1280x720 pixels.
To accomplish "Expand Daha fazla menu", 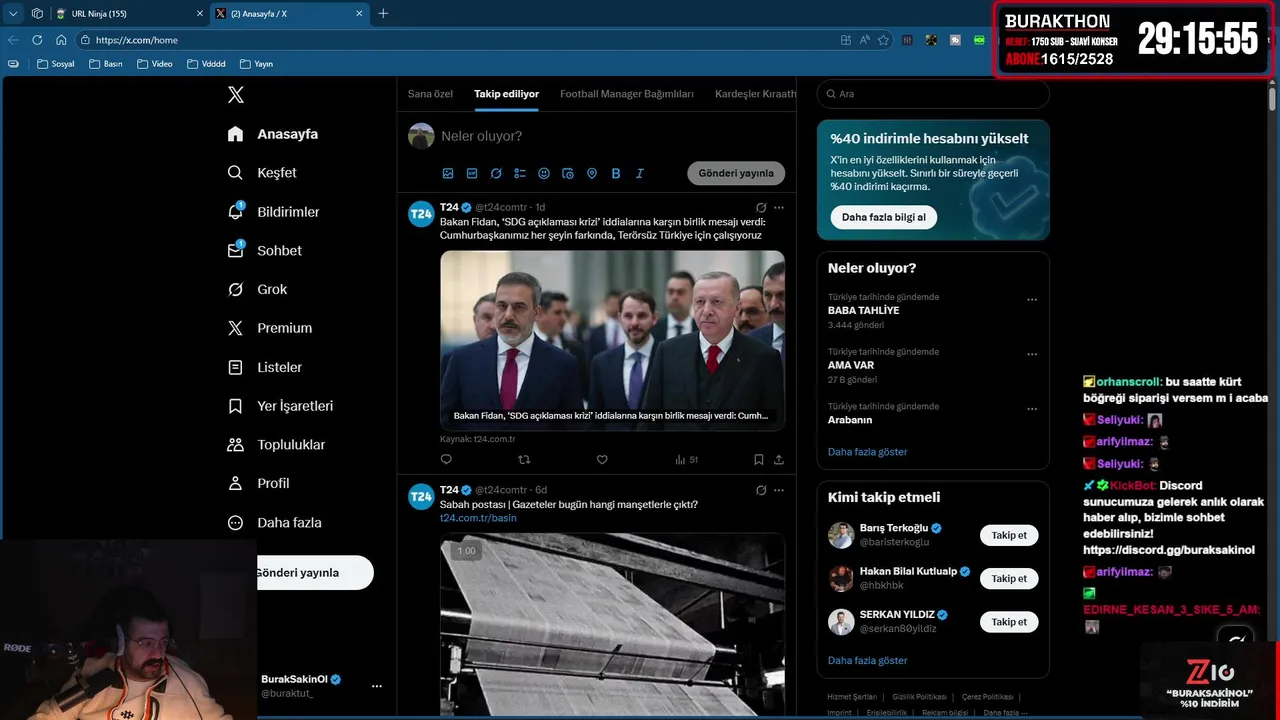I will point(274,522).
